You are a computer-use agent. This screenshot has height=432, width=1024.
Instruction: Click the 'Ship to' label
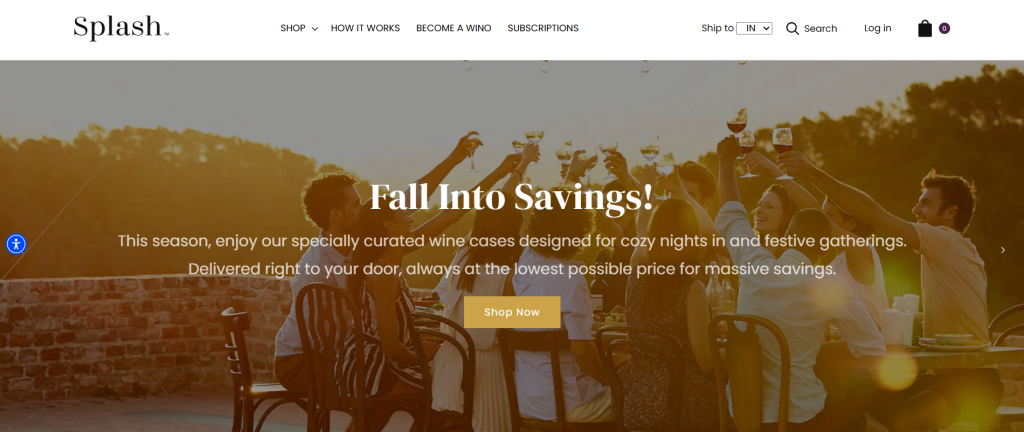click(x=717, y=28)
